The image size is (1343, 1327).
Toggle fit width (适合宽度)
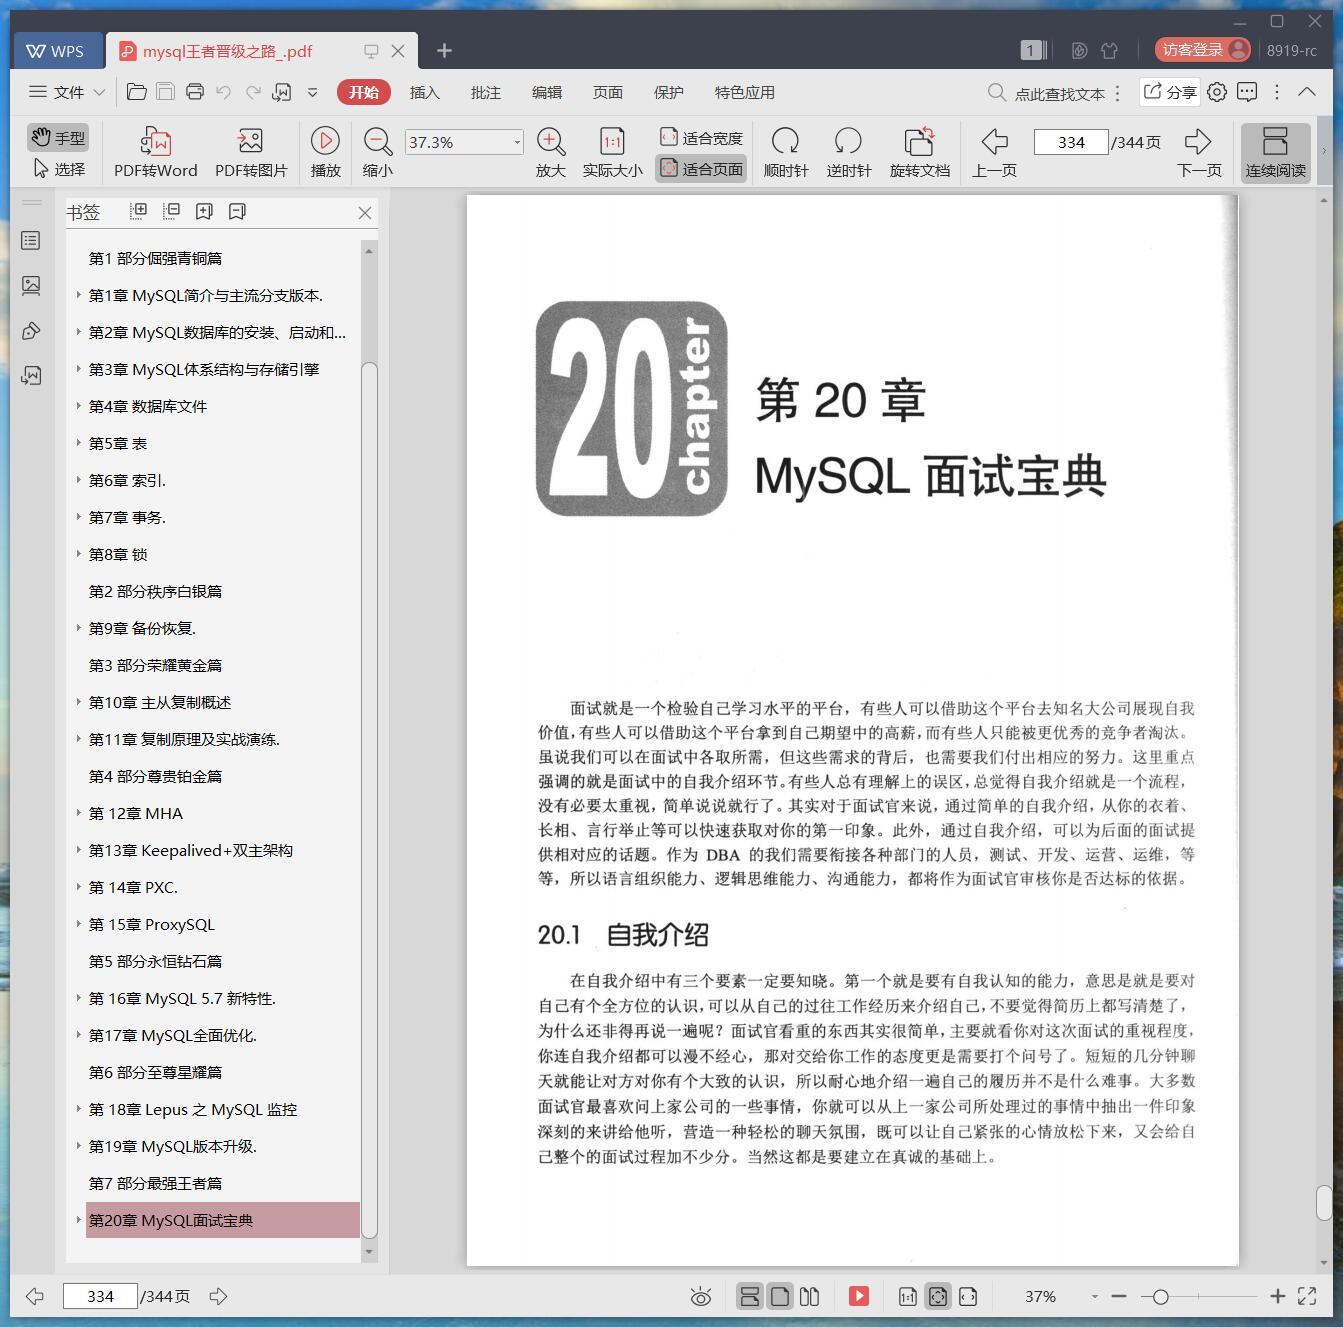701,137
